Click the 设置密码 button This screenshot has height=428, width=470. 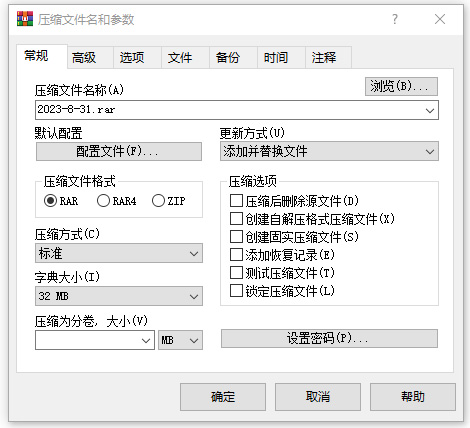pos(329,338)
